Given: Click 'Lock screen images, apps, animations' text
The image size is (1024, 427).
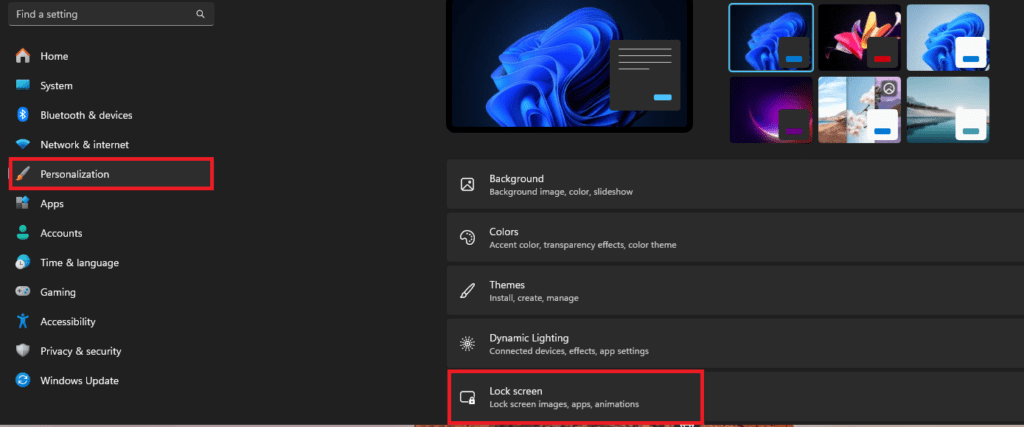Looking at the screenshot, I should pyautogui.click(x=564, y=404).
